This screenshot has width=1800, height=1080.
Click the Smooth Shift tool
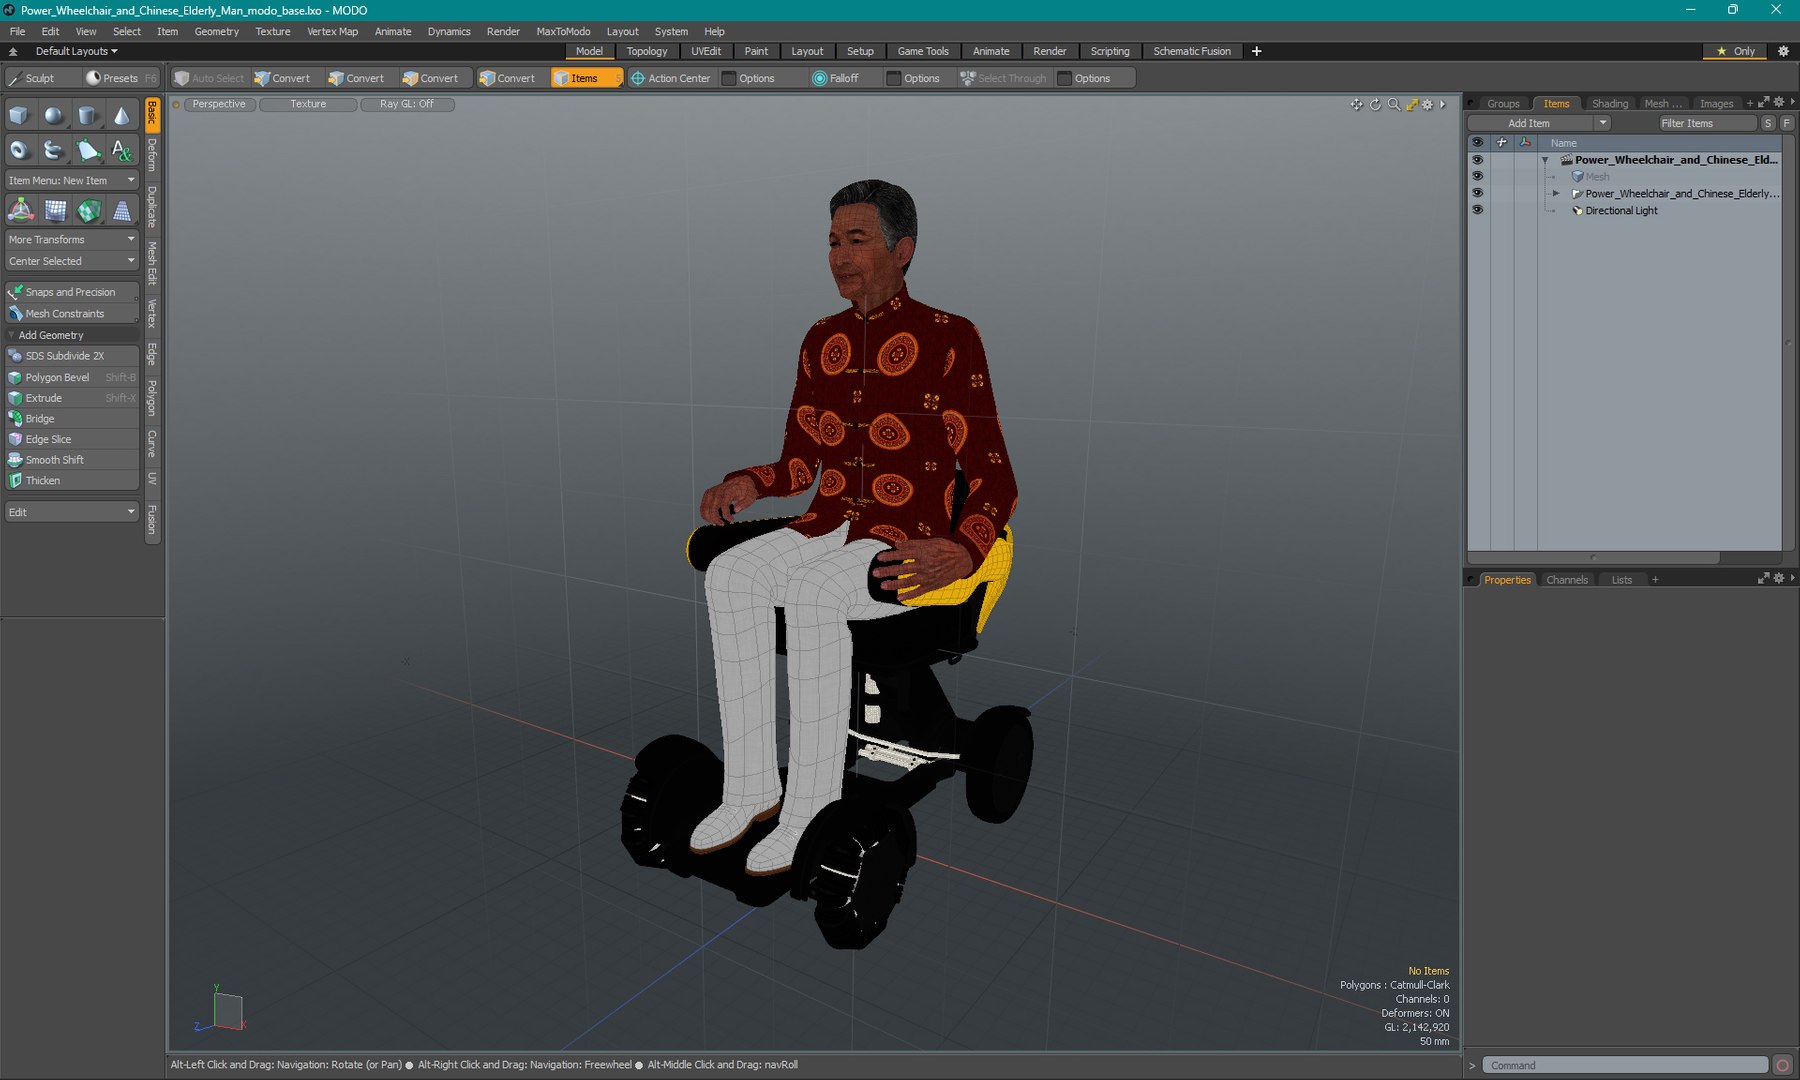tap(71, 460)
